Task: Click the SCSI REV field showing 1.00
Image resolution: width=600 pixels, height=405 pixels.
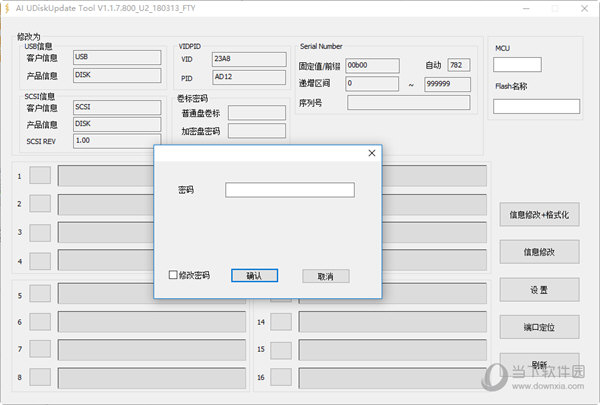Action: (x=116, y=141)
